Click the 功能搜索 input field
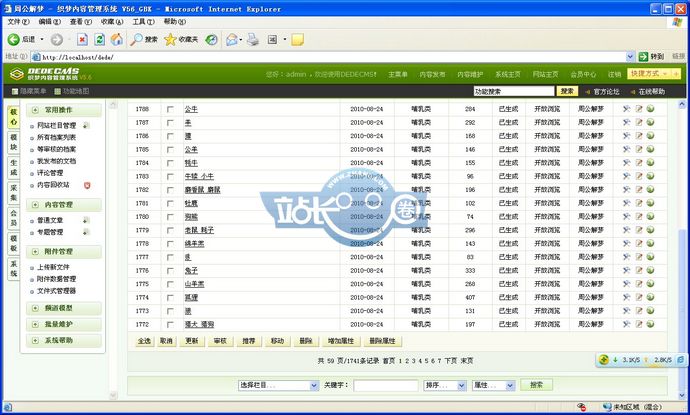 coord(514,91)
